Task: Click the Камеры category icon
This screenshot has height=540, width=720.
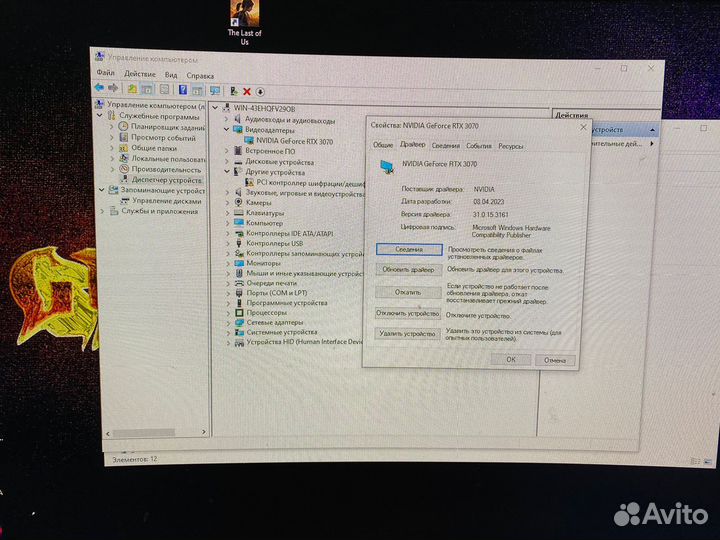Action: coord(238,202)
